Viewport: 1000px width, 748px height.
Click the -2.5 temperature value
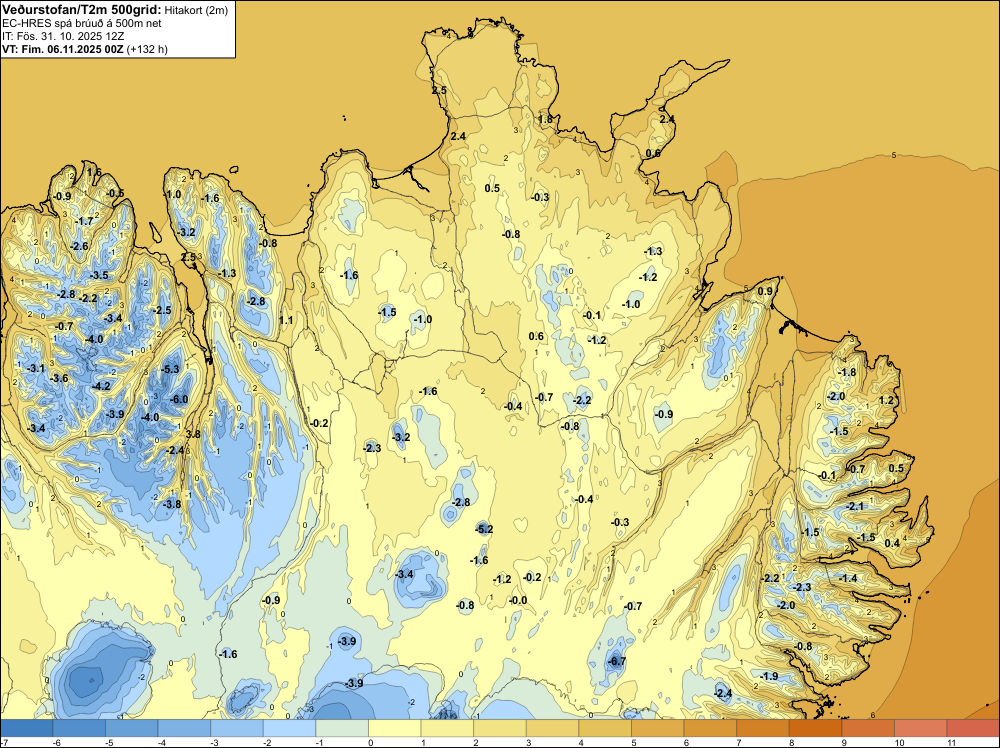(163, 311)
